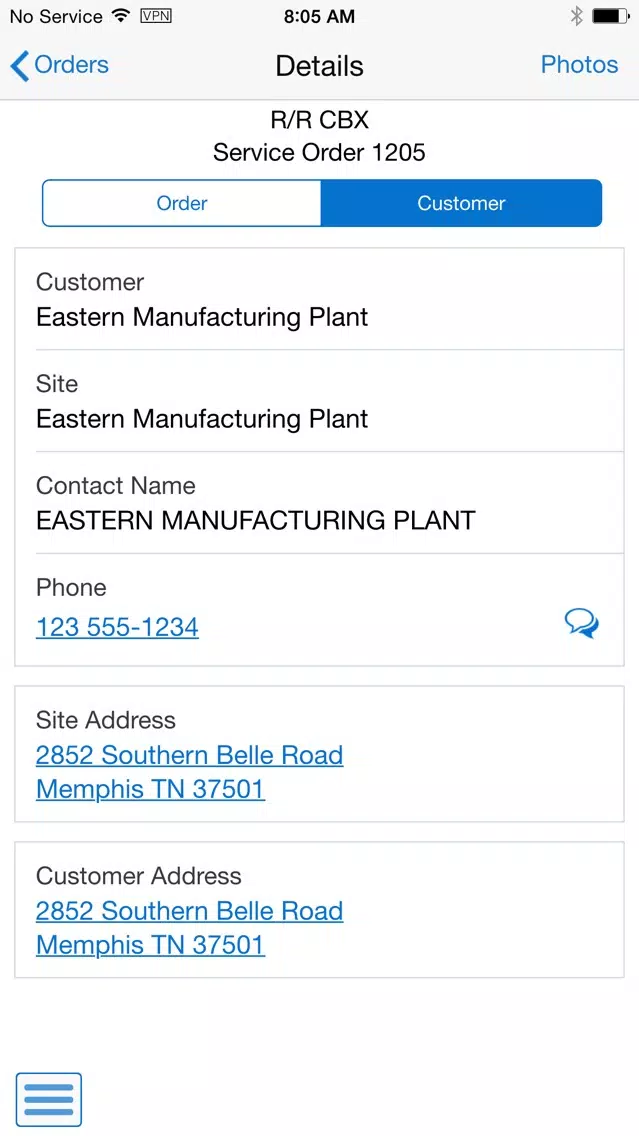The width and height of the screenshot is (639, 1136).
Task: Select the Customer tab
Action: coord(461,203)
